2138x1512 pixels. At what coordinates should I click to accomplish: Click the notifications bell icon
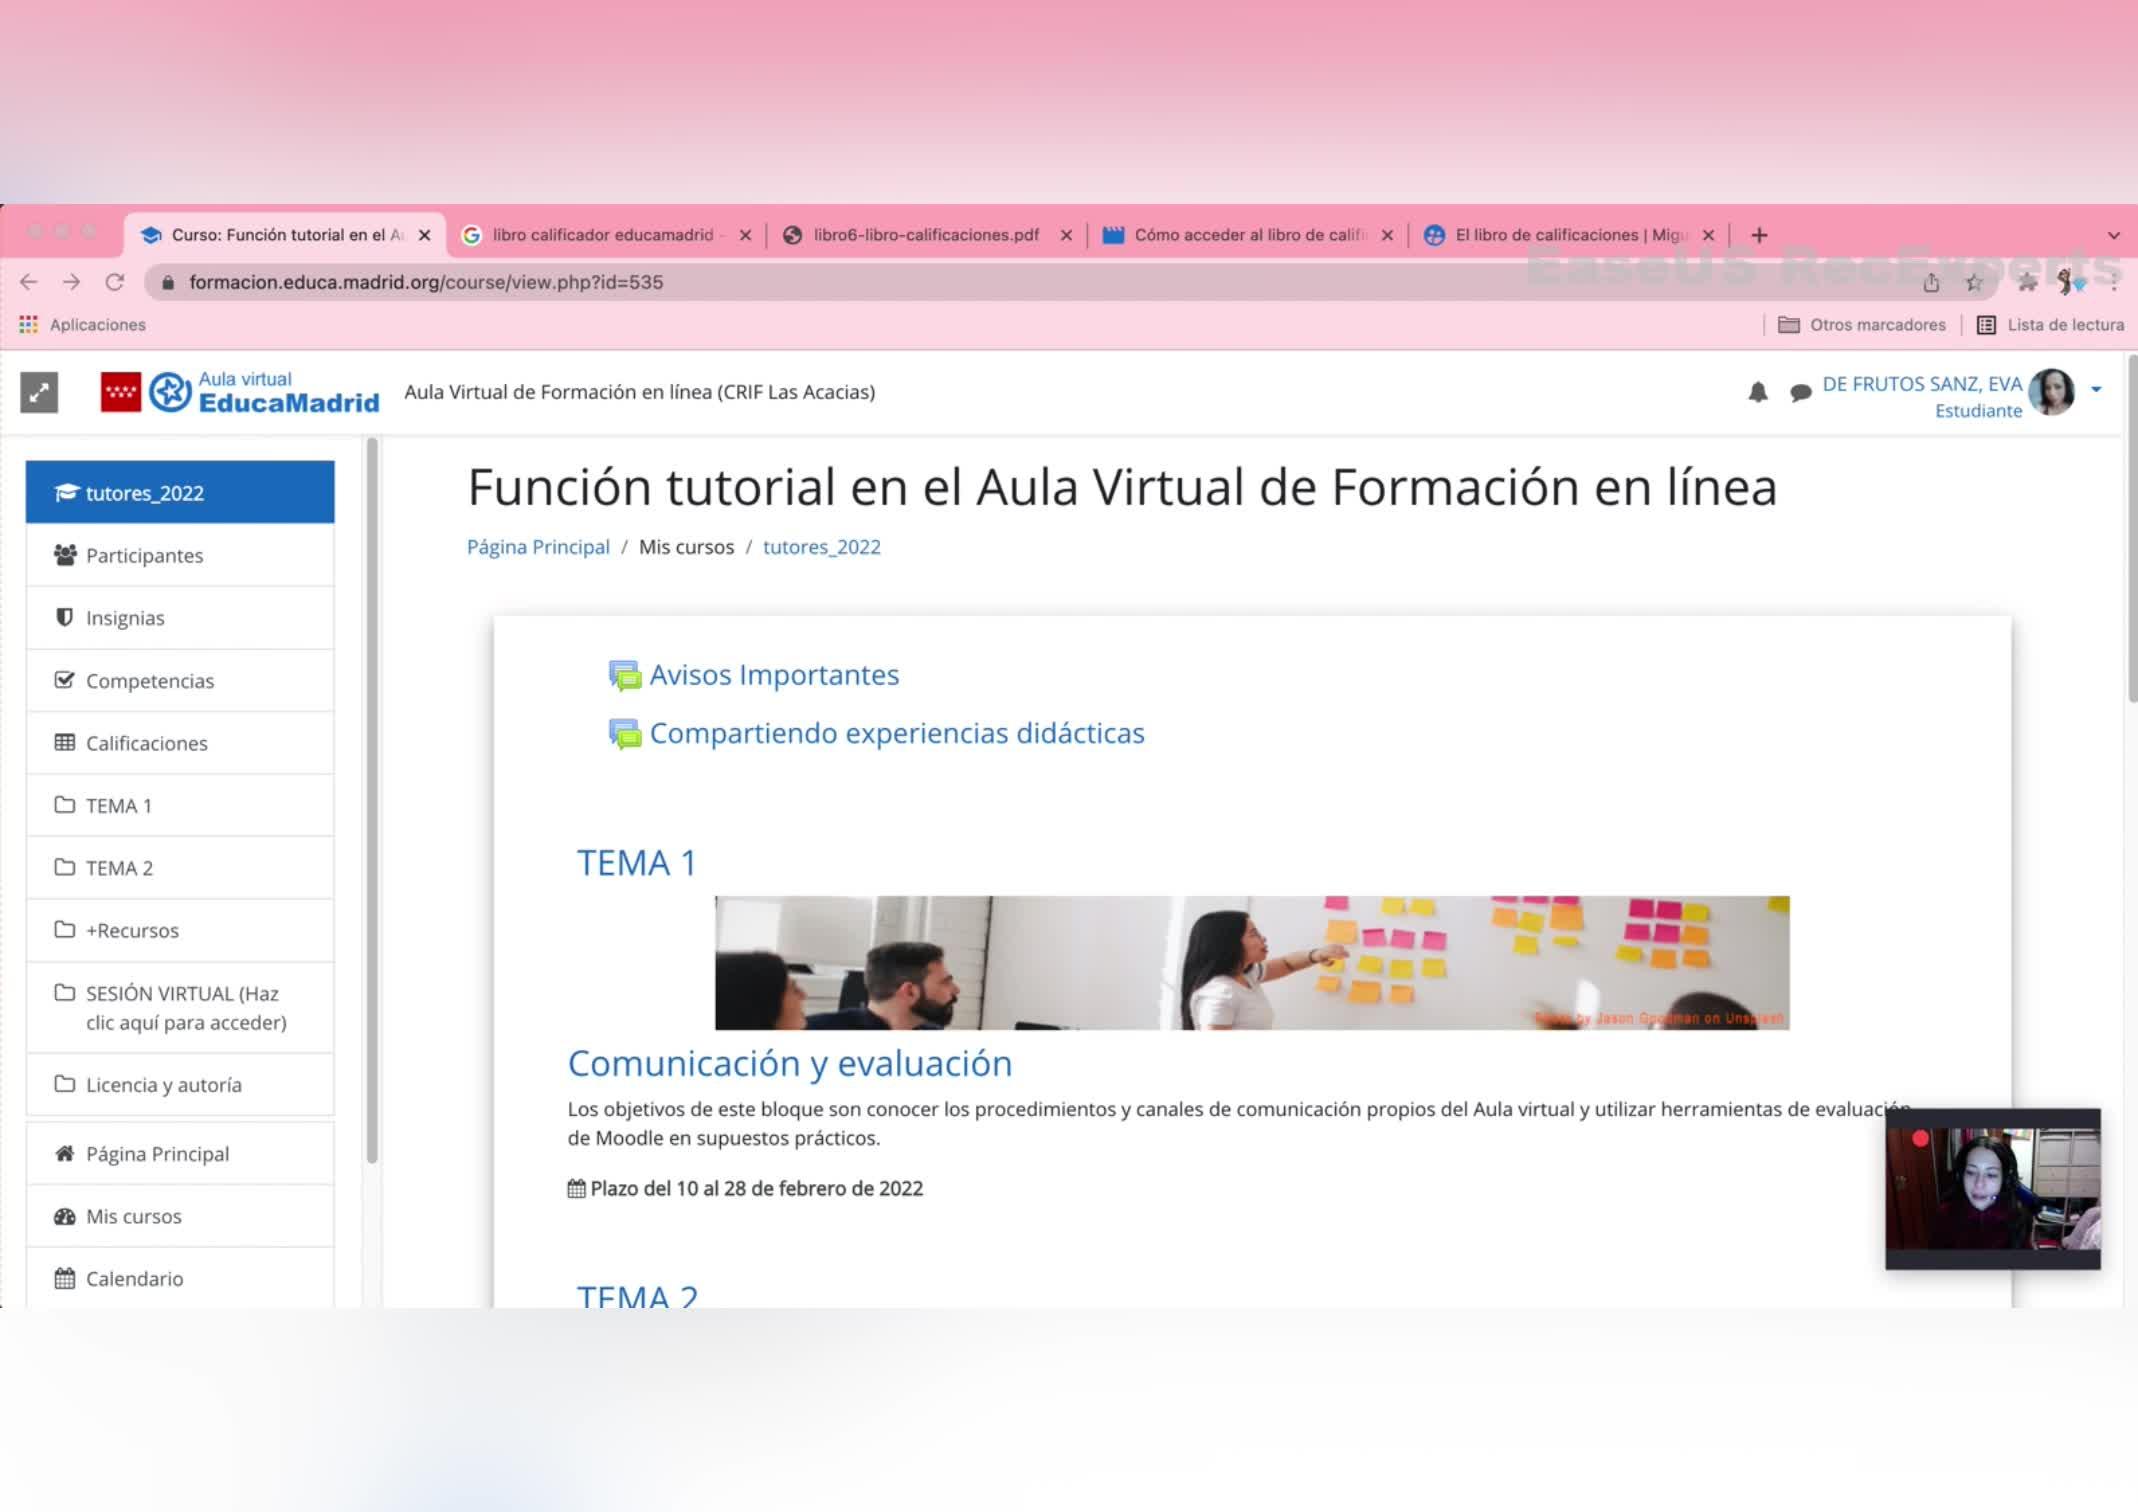(1757, 392)
